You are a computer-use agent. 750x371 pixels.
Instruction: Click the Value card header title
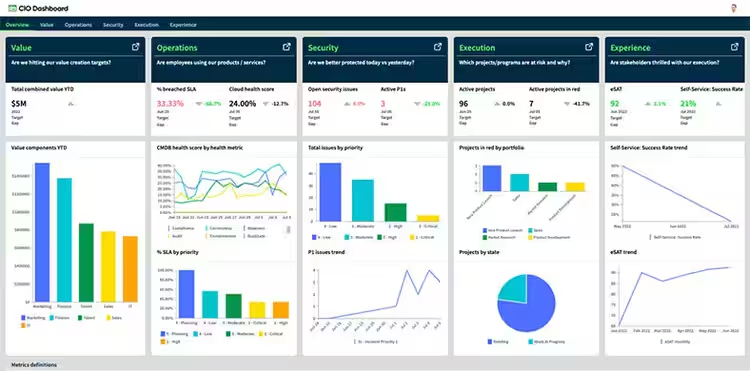coord(21,48)
